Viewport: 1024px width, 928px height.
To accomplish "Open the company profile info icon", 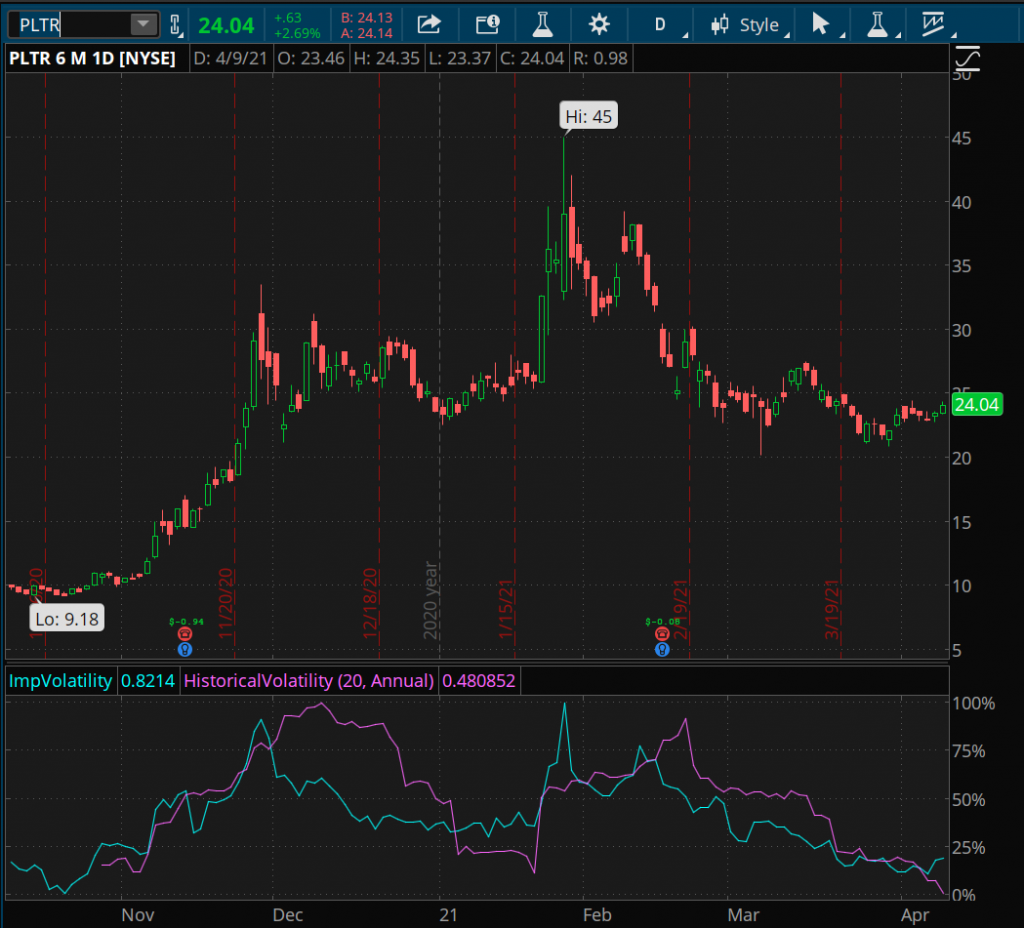I will pyautogui.click(x=487, y=25).
